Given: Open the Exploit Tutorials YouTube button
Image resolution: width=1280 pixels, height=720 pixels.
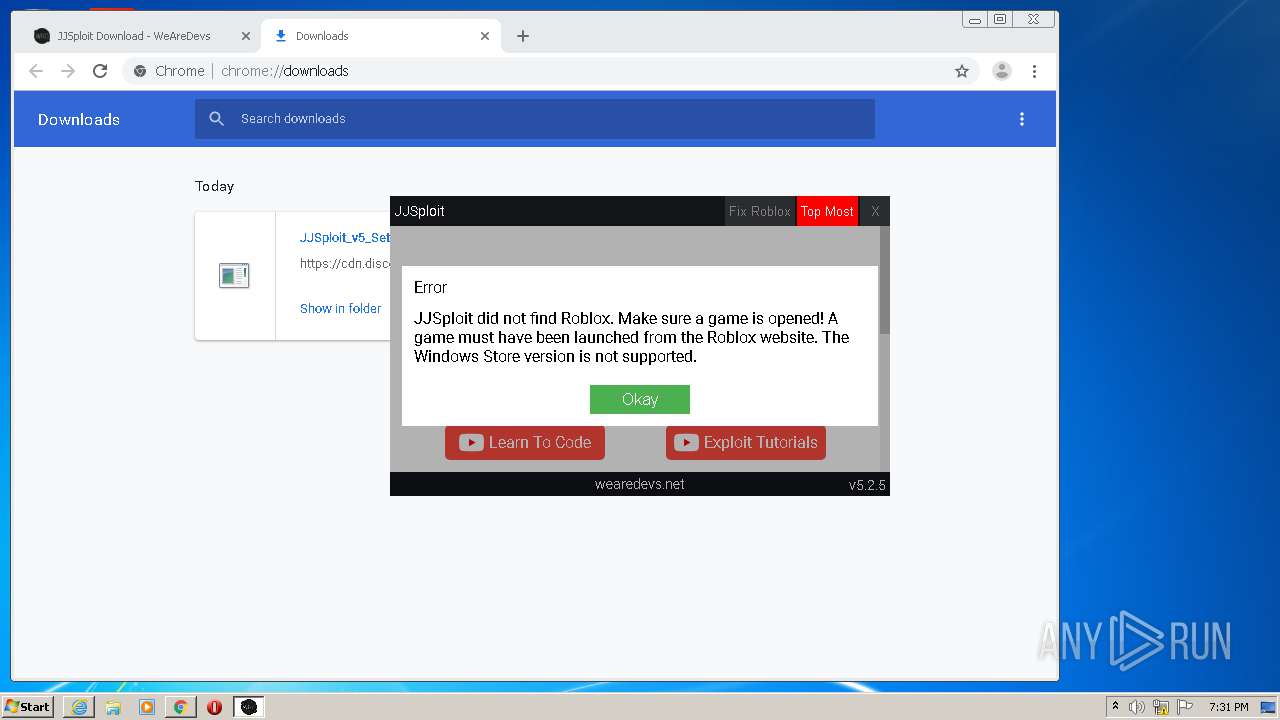Looking at the screenshot, I should point(746,443).
